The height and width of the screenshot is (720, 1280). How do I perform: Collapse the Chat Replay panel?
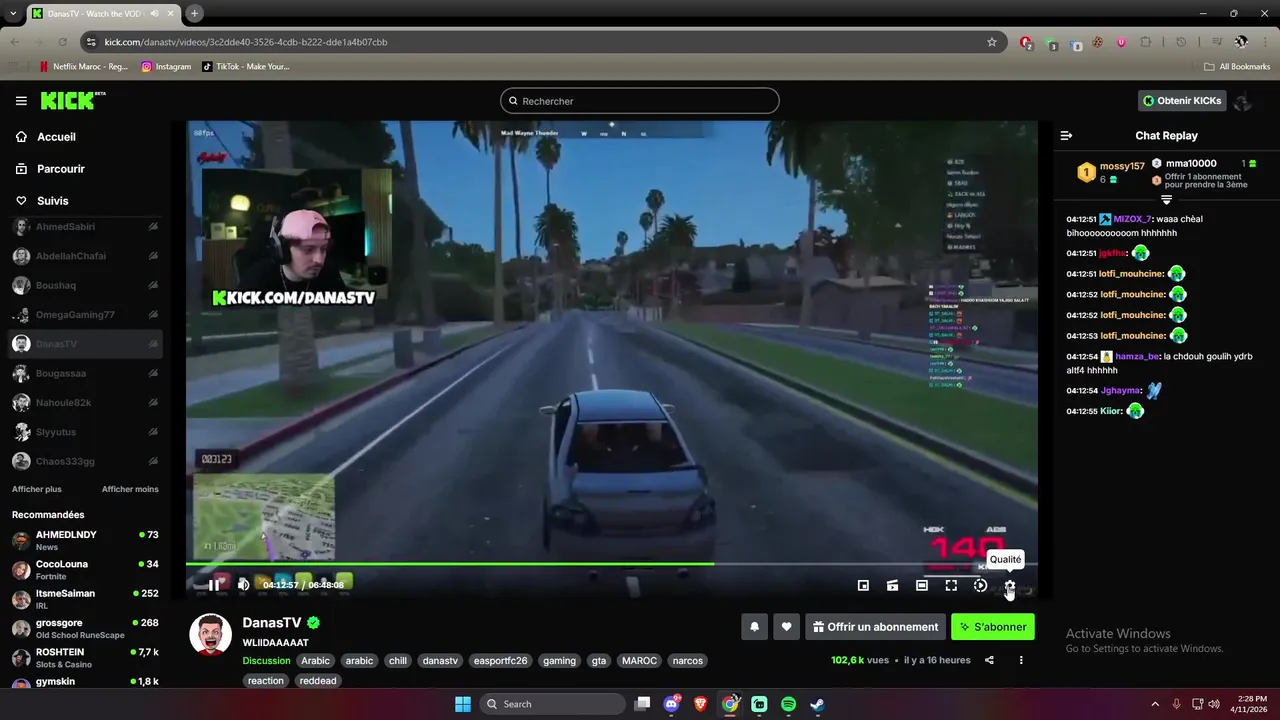1066,136
